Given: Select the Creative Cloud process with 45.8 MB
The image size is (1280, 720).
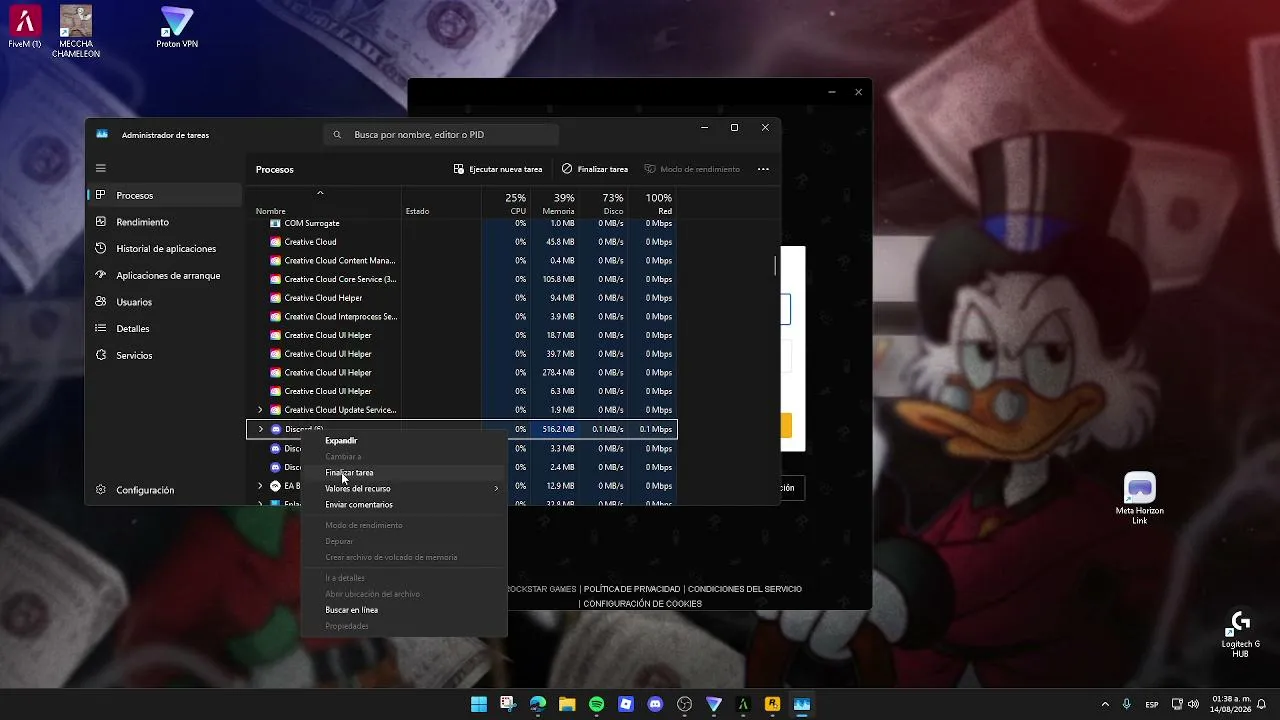Looking at the screenshot, I should (462, 242).
